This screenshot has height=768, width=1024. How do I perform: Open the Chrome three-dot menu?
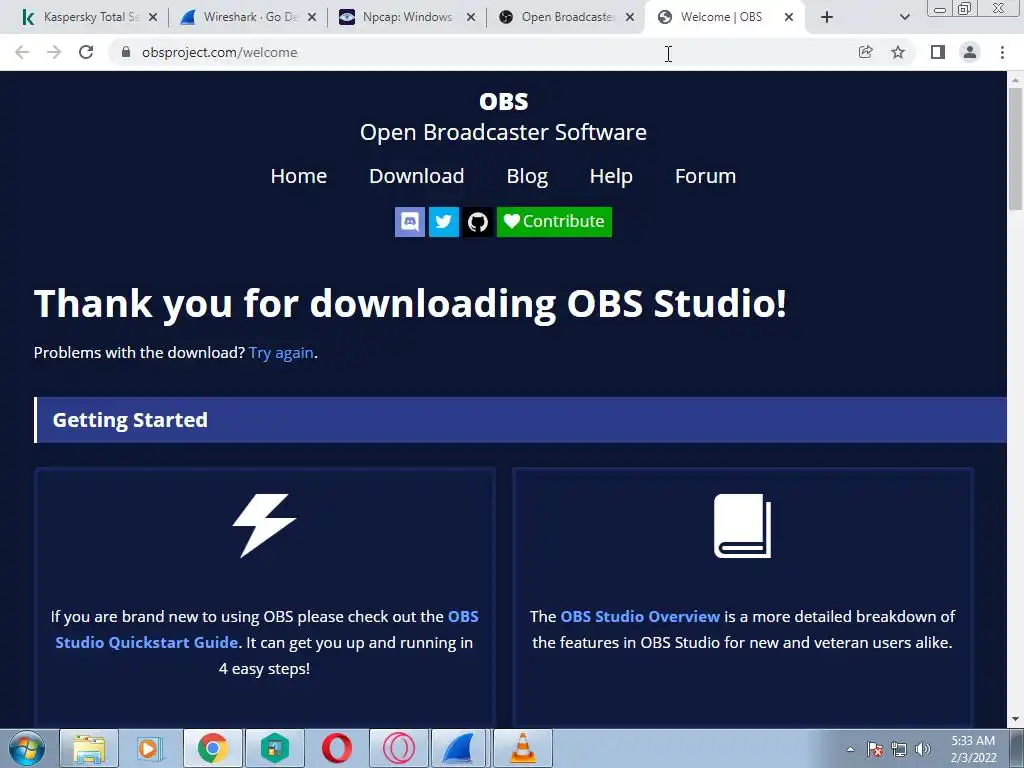[x=1002, y=52]
